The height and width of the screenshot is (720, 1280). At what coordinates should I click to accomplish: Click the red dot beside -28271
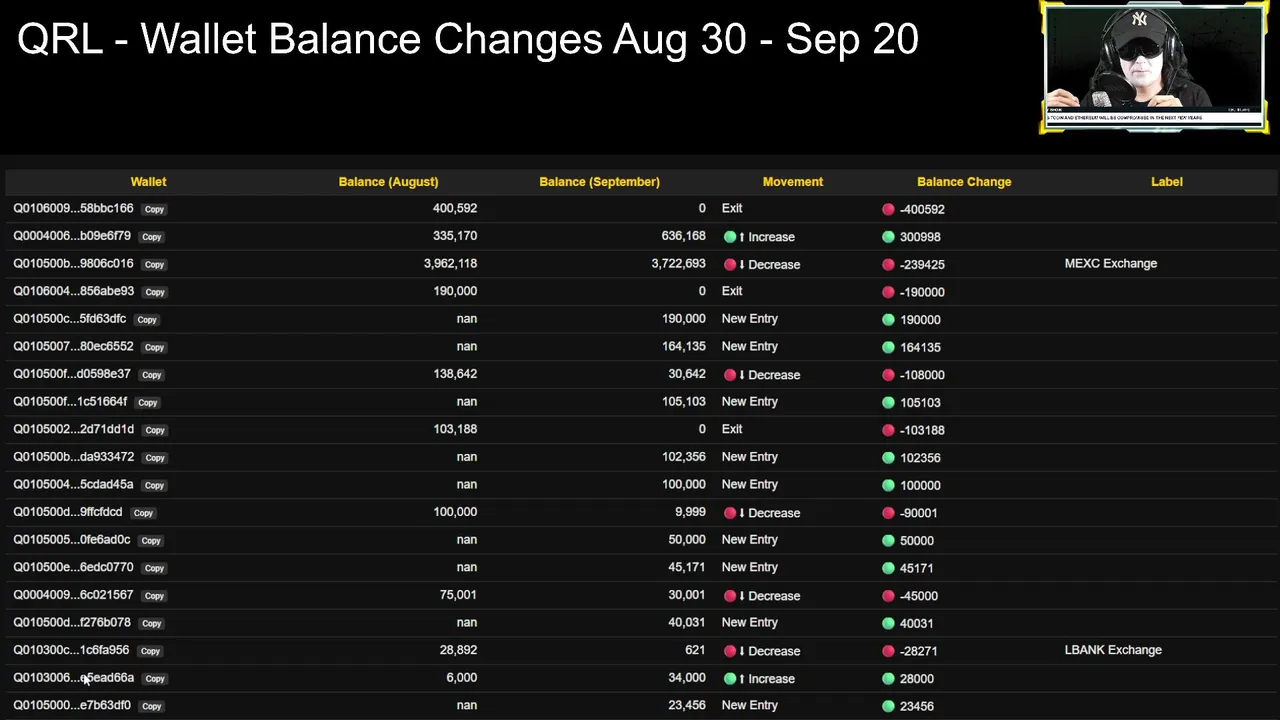(888, 651)
